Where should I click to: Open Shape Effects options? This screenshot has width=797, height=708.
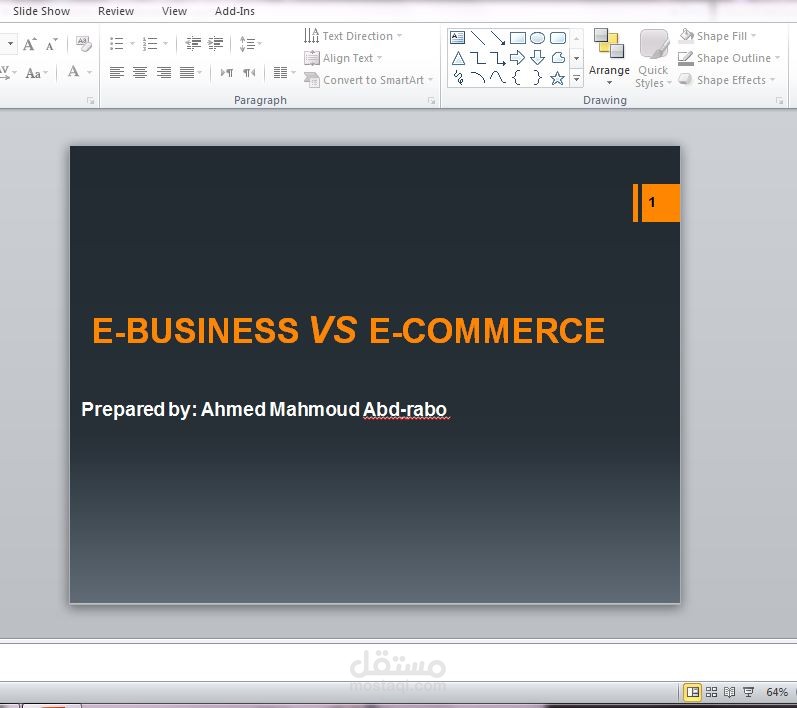(x=727, y=80)
